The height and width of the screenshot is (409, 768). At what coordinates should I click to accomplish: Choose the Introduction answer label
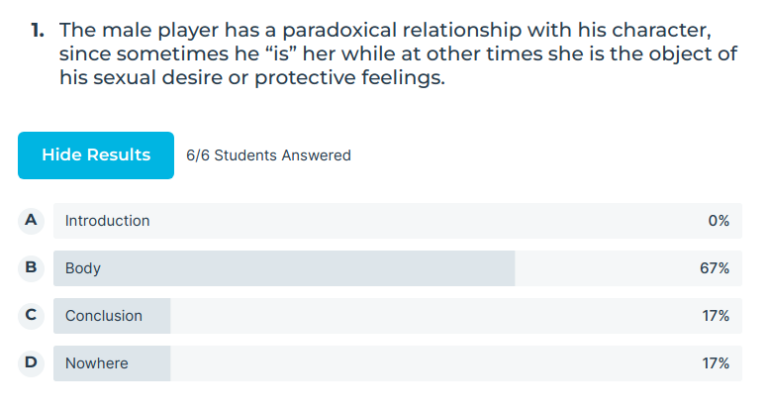(107, 221)
